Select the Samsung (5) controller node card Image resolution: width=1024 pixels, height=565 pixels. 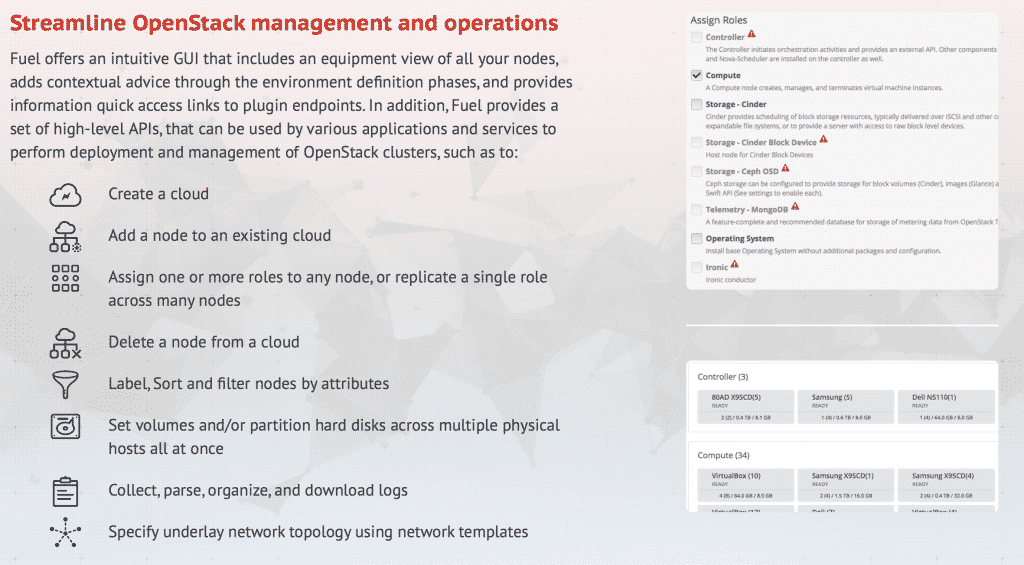pyautogui.click(x=846, y=407)
